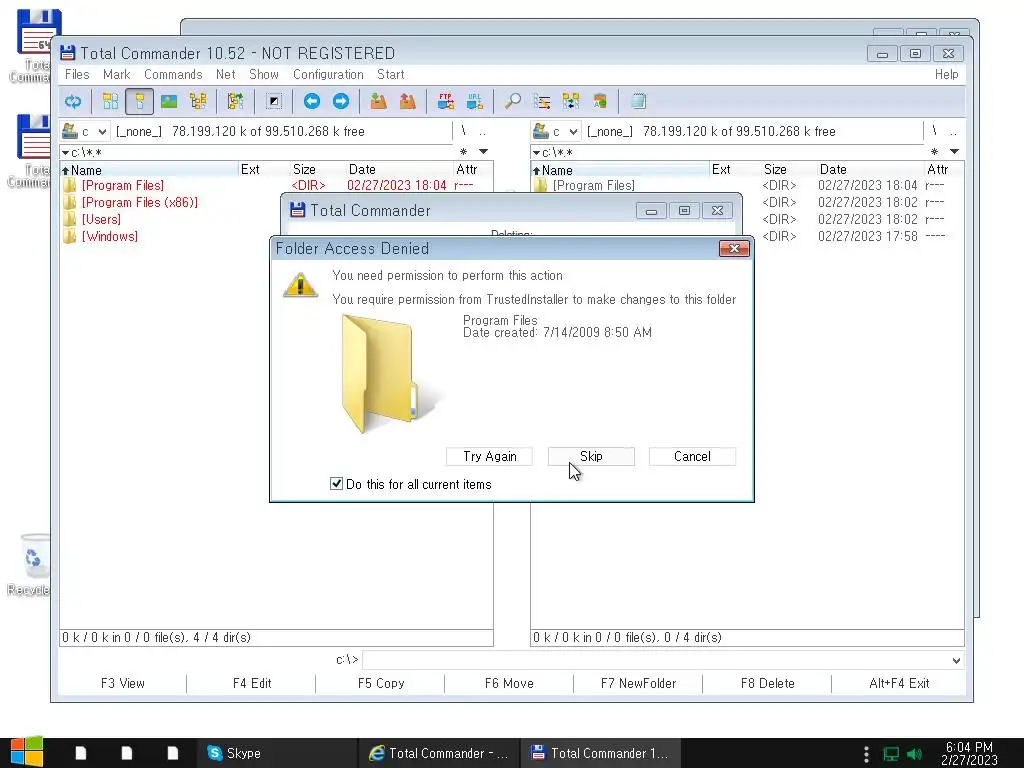The height and width of the screenshot is (768, 1024).
Task: Open left panel drive selection dropdown
Action: (x=102, y=131)
